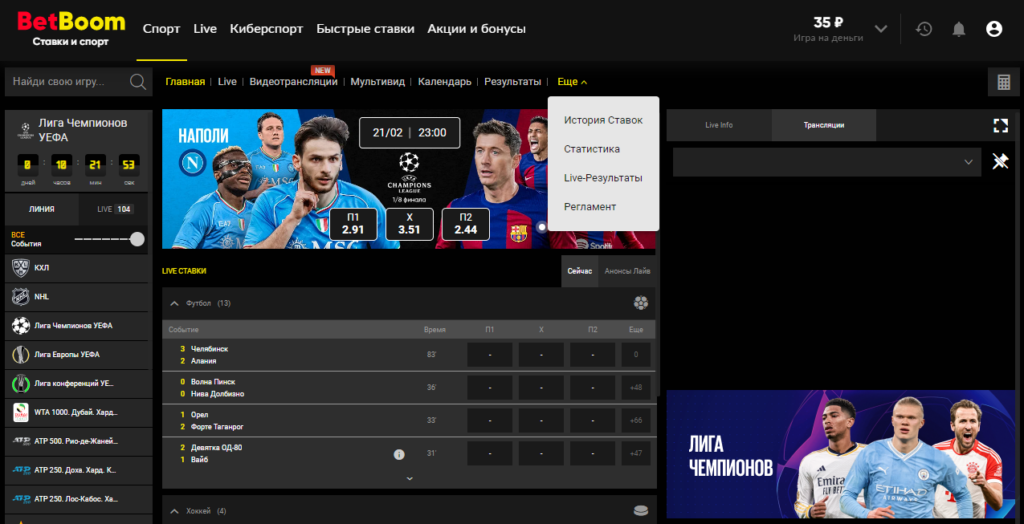The width and height of the screenshot is (1024, 524).
Task: Switch to Live Info tab
Action: pyautogui.click(x=719, y=125)
